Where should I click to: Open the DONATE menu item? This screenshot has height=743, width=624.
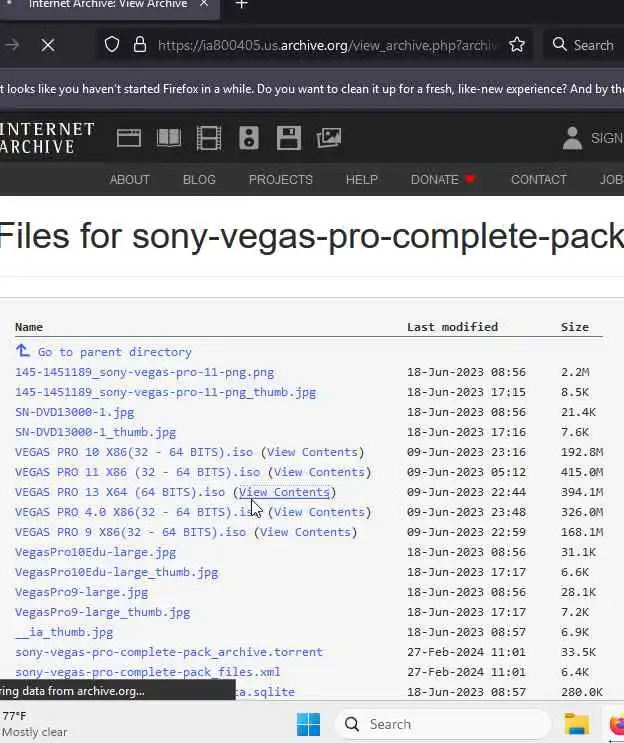coord(443,180)
